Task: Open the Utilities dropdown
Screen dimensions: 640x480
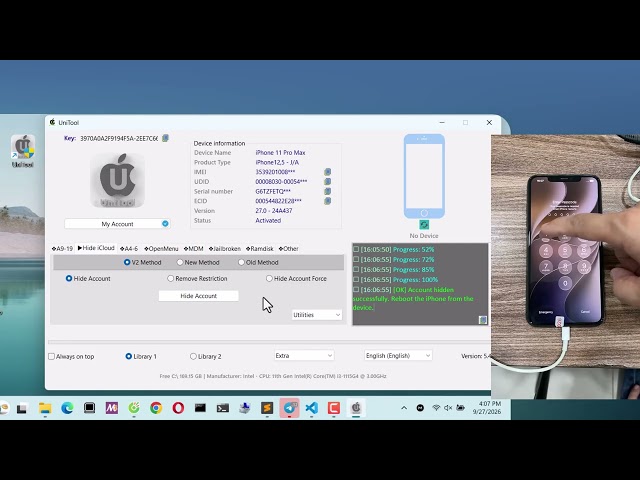Action: coord(317,315)
